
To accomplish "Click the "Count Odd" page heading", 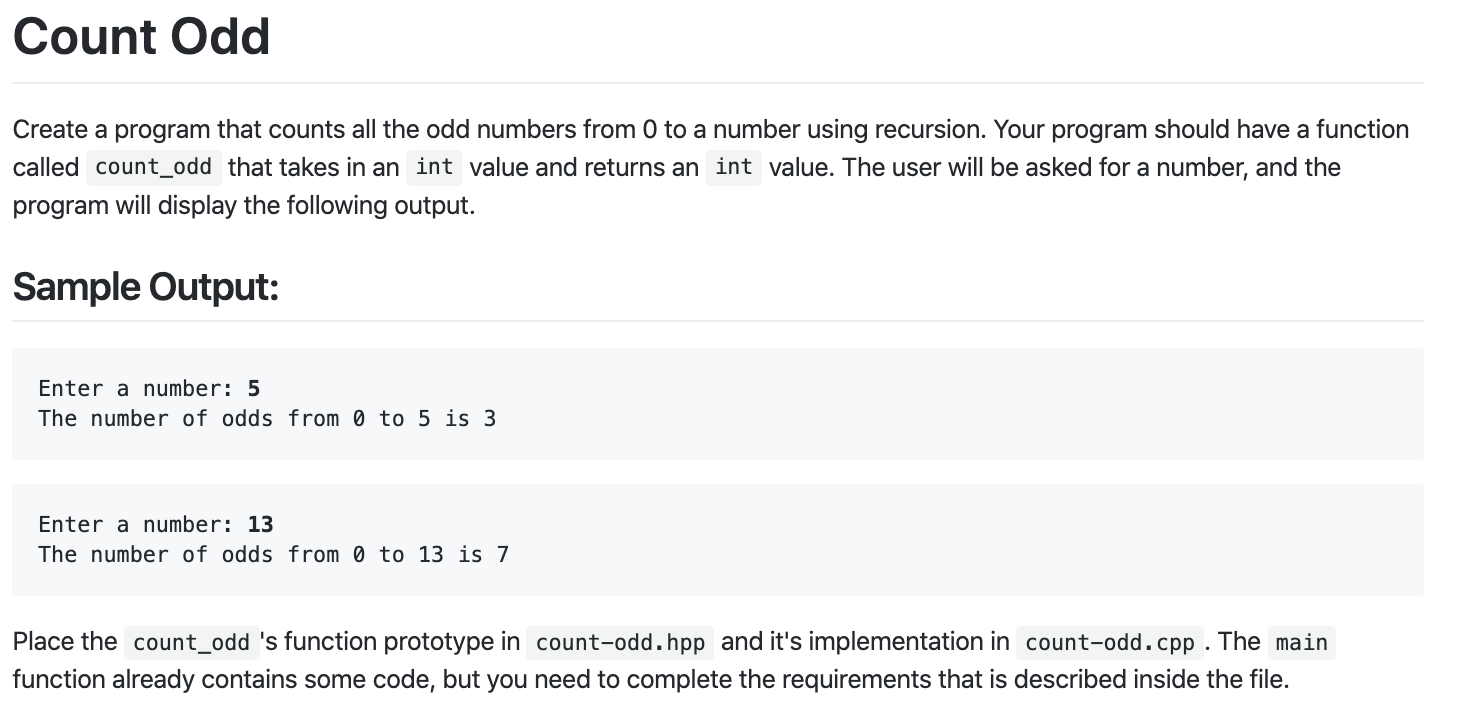I will point(141,37).
